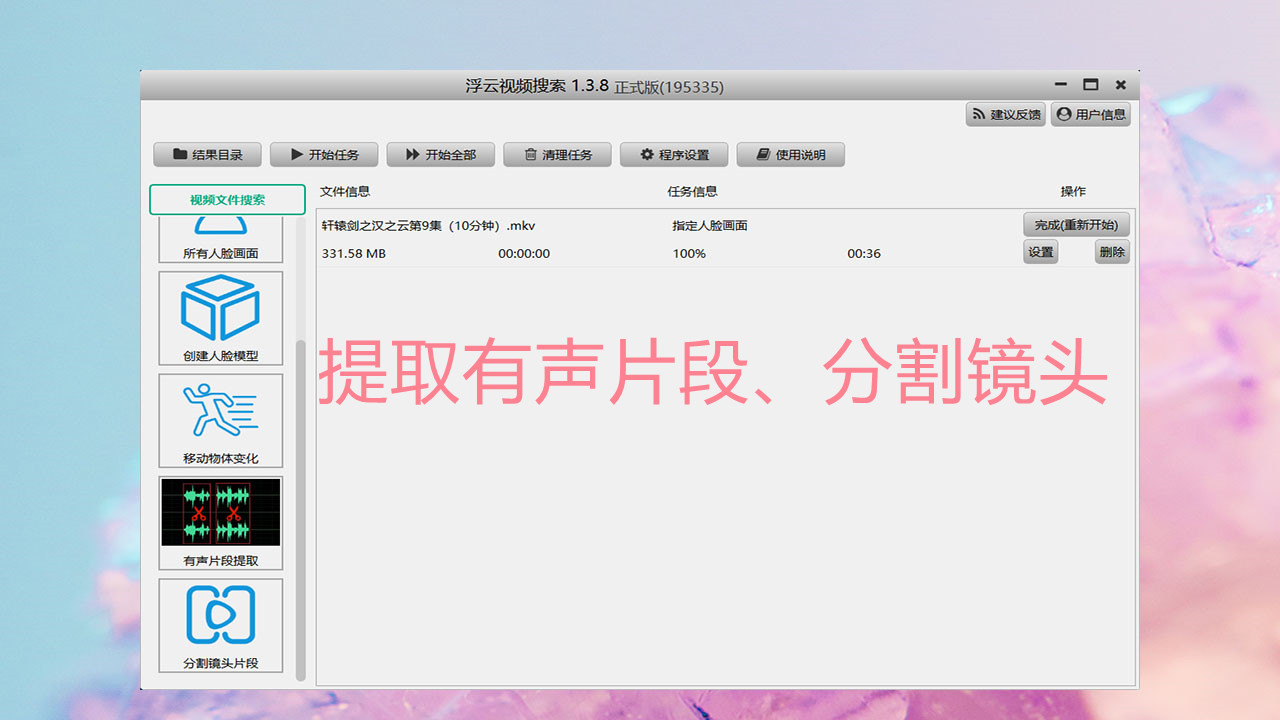Image resolution: width=1280 pixels, height=720 pixels.
Task: Clear tasks using 清理任务
Action: click(557, 154)
